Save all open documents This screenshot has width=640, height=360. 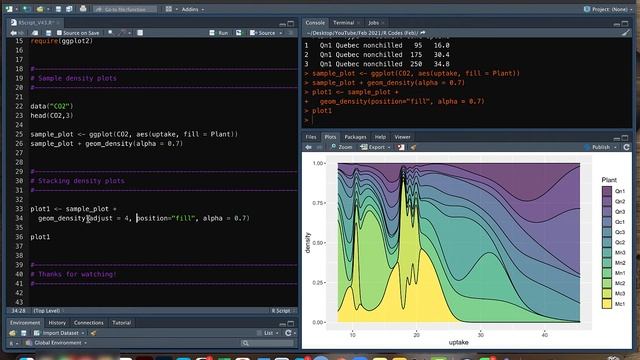69,9
